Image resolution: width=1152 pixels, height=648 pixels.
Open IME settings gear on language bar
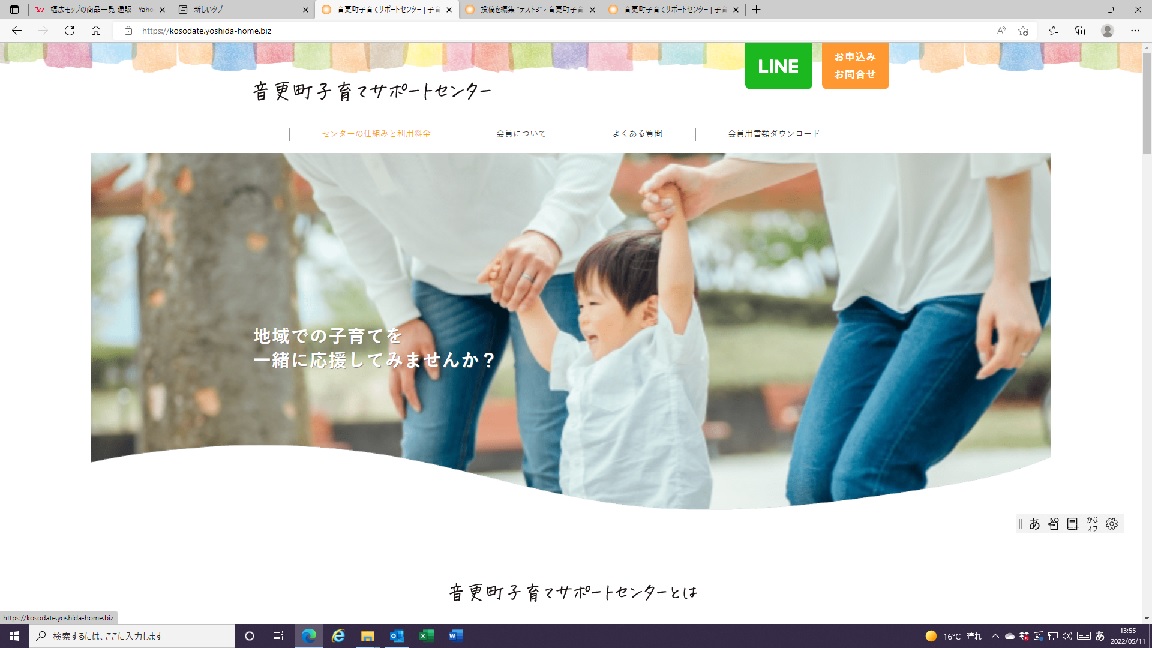tap(1111, 524)
